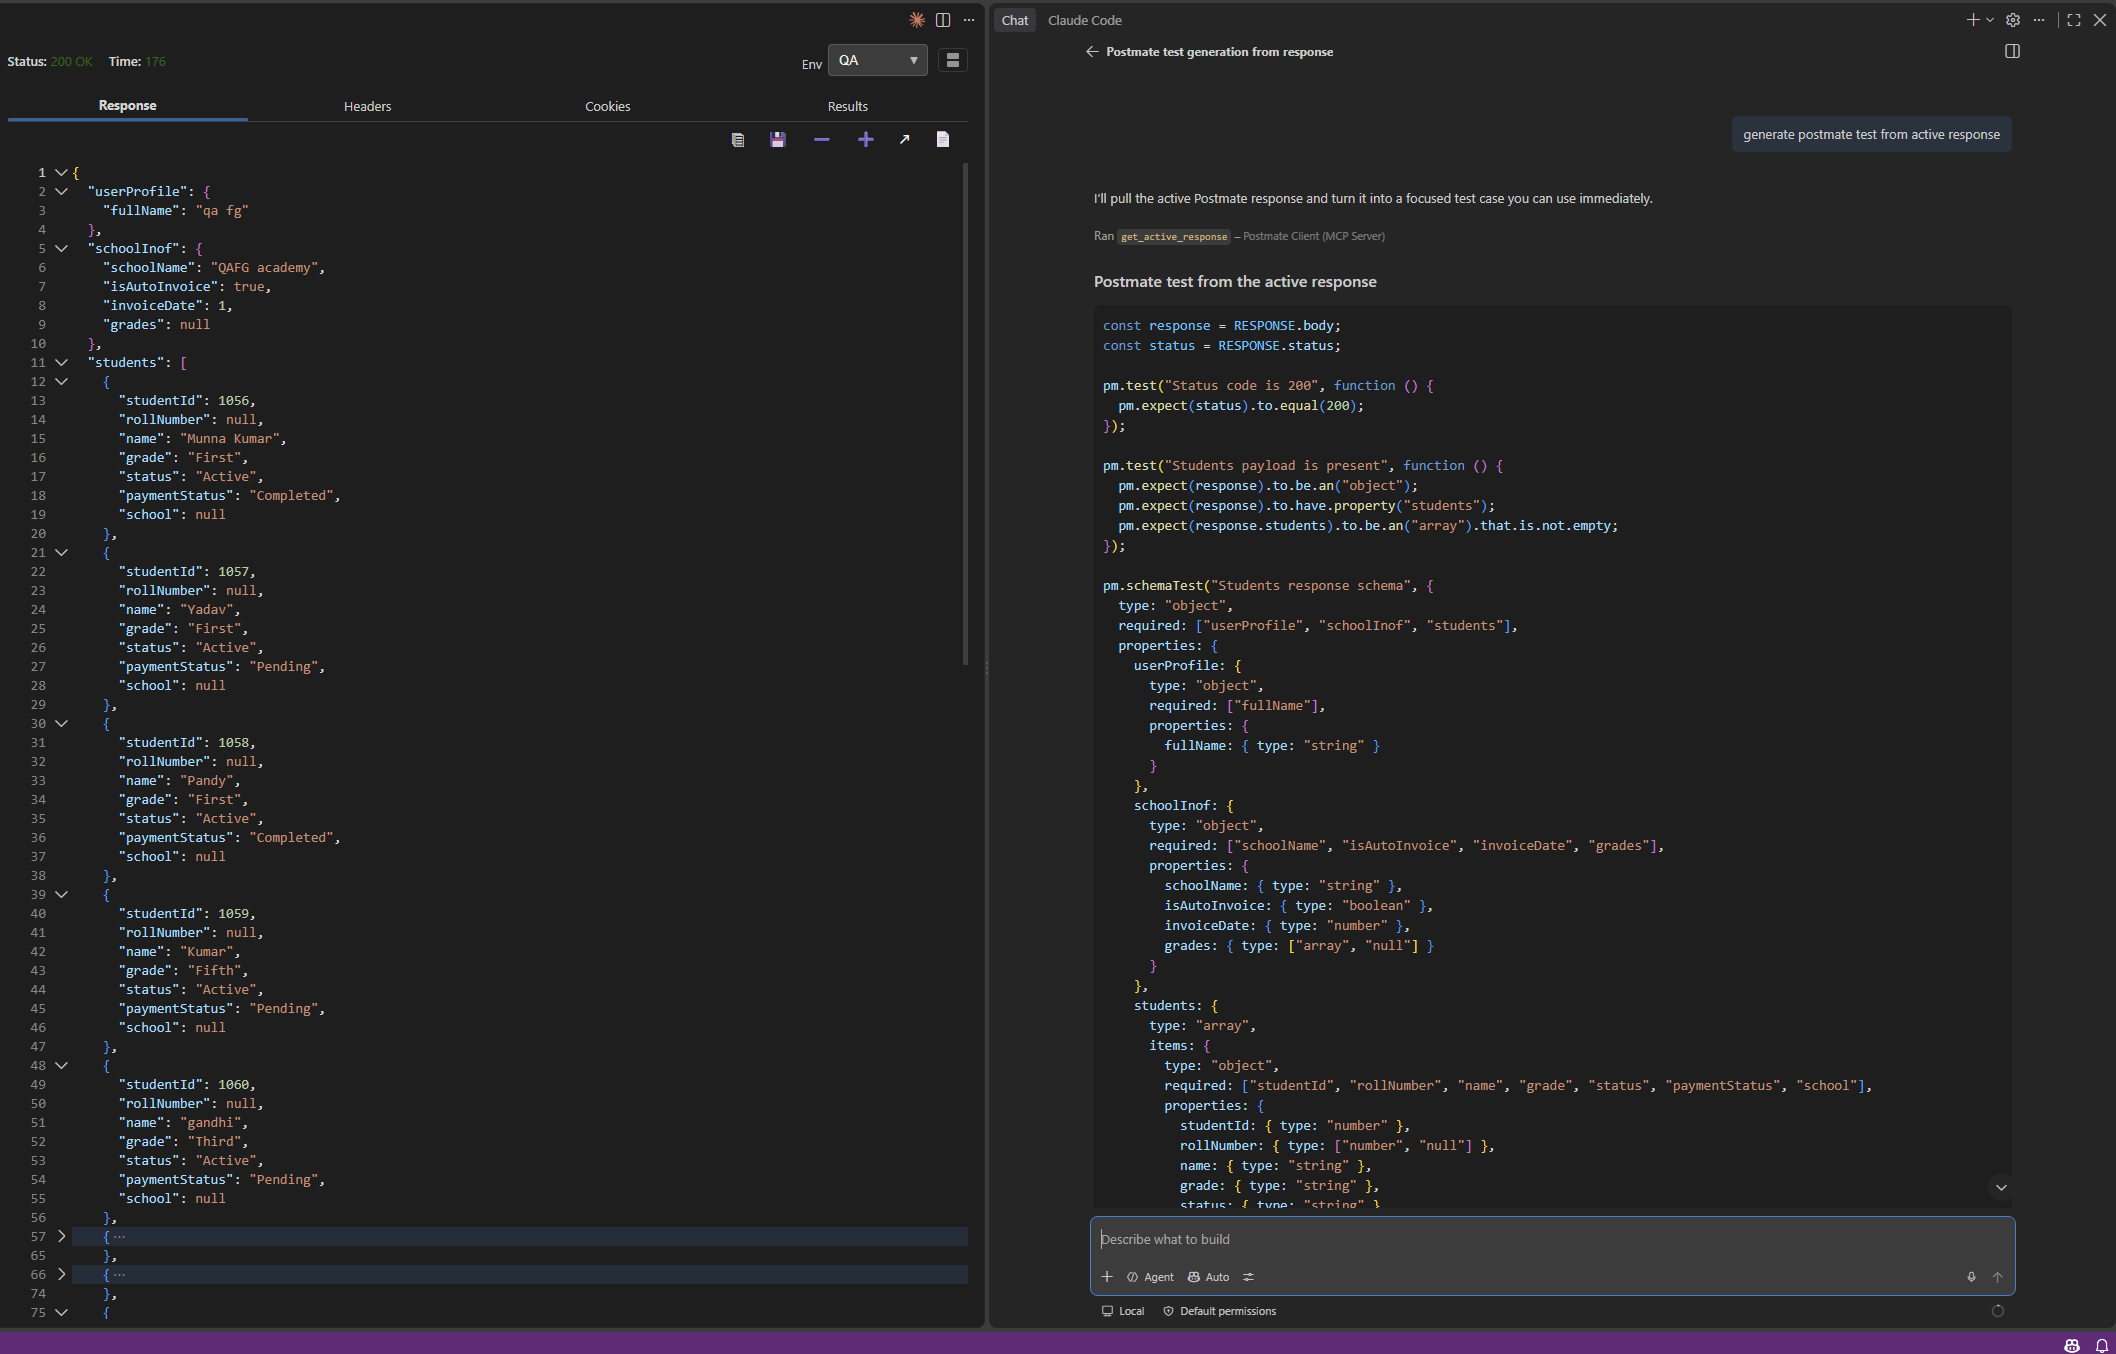2116x1354 pixels.
Task: Increase font size with the plus icon
Action: click(866, 140)
